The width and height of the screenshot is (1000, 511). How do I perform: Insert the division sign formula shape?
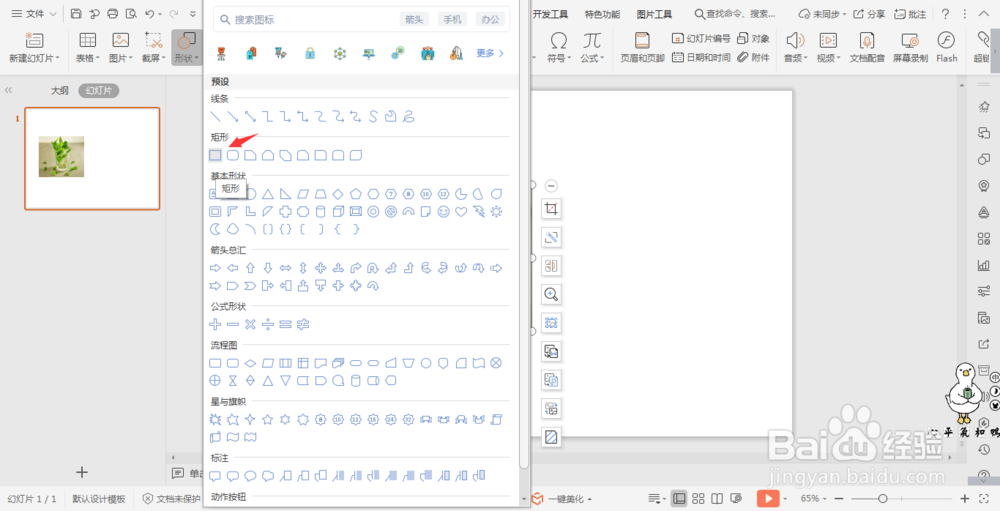(268, 324)
